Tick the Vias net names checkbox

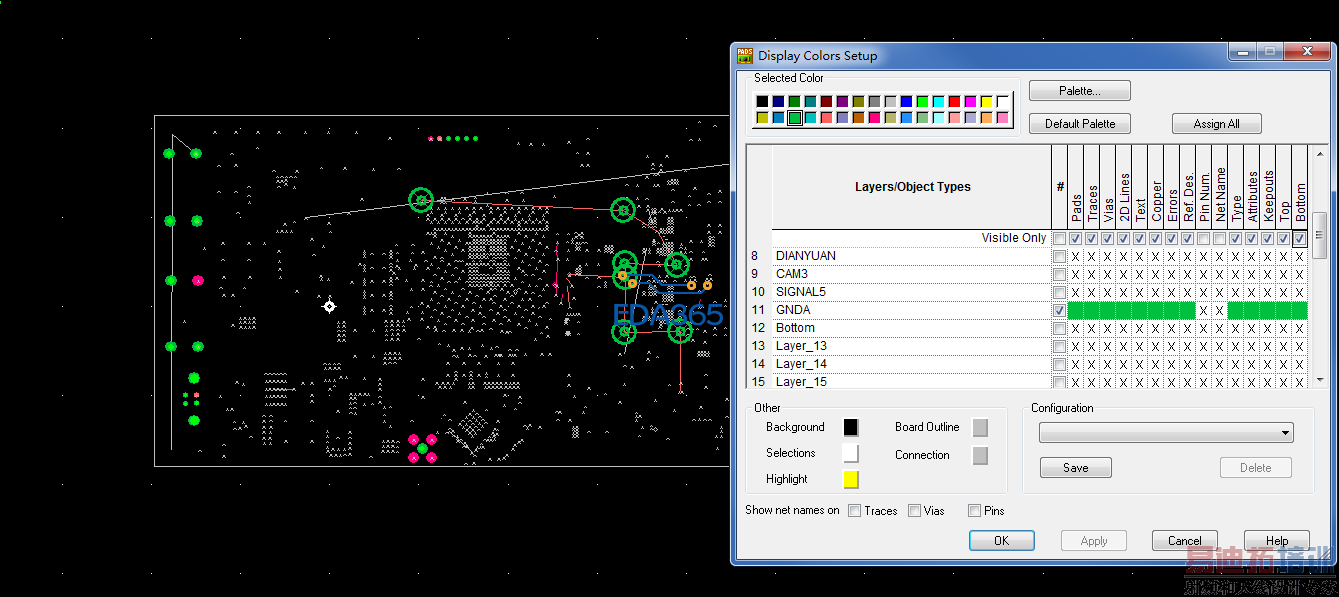tap(914, 511)
